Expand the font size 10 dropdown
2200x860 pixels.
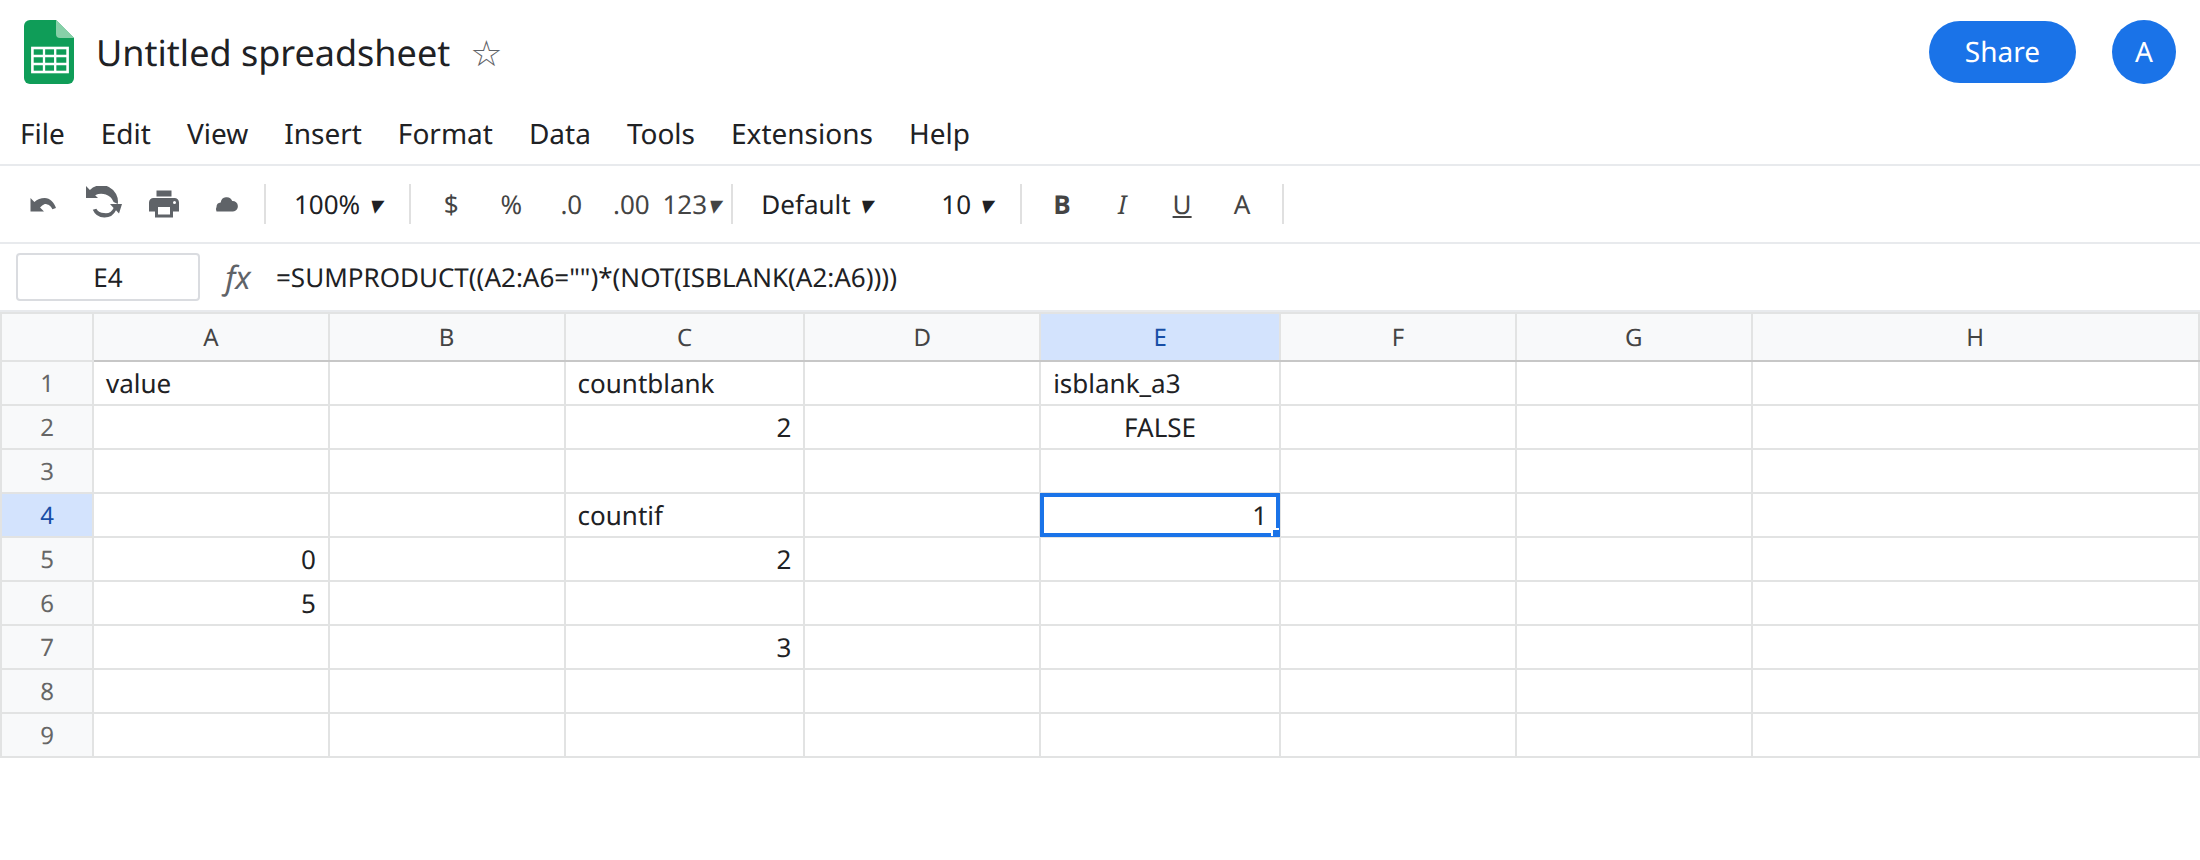pyautogui.click(x=968, y=205)
